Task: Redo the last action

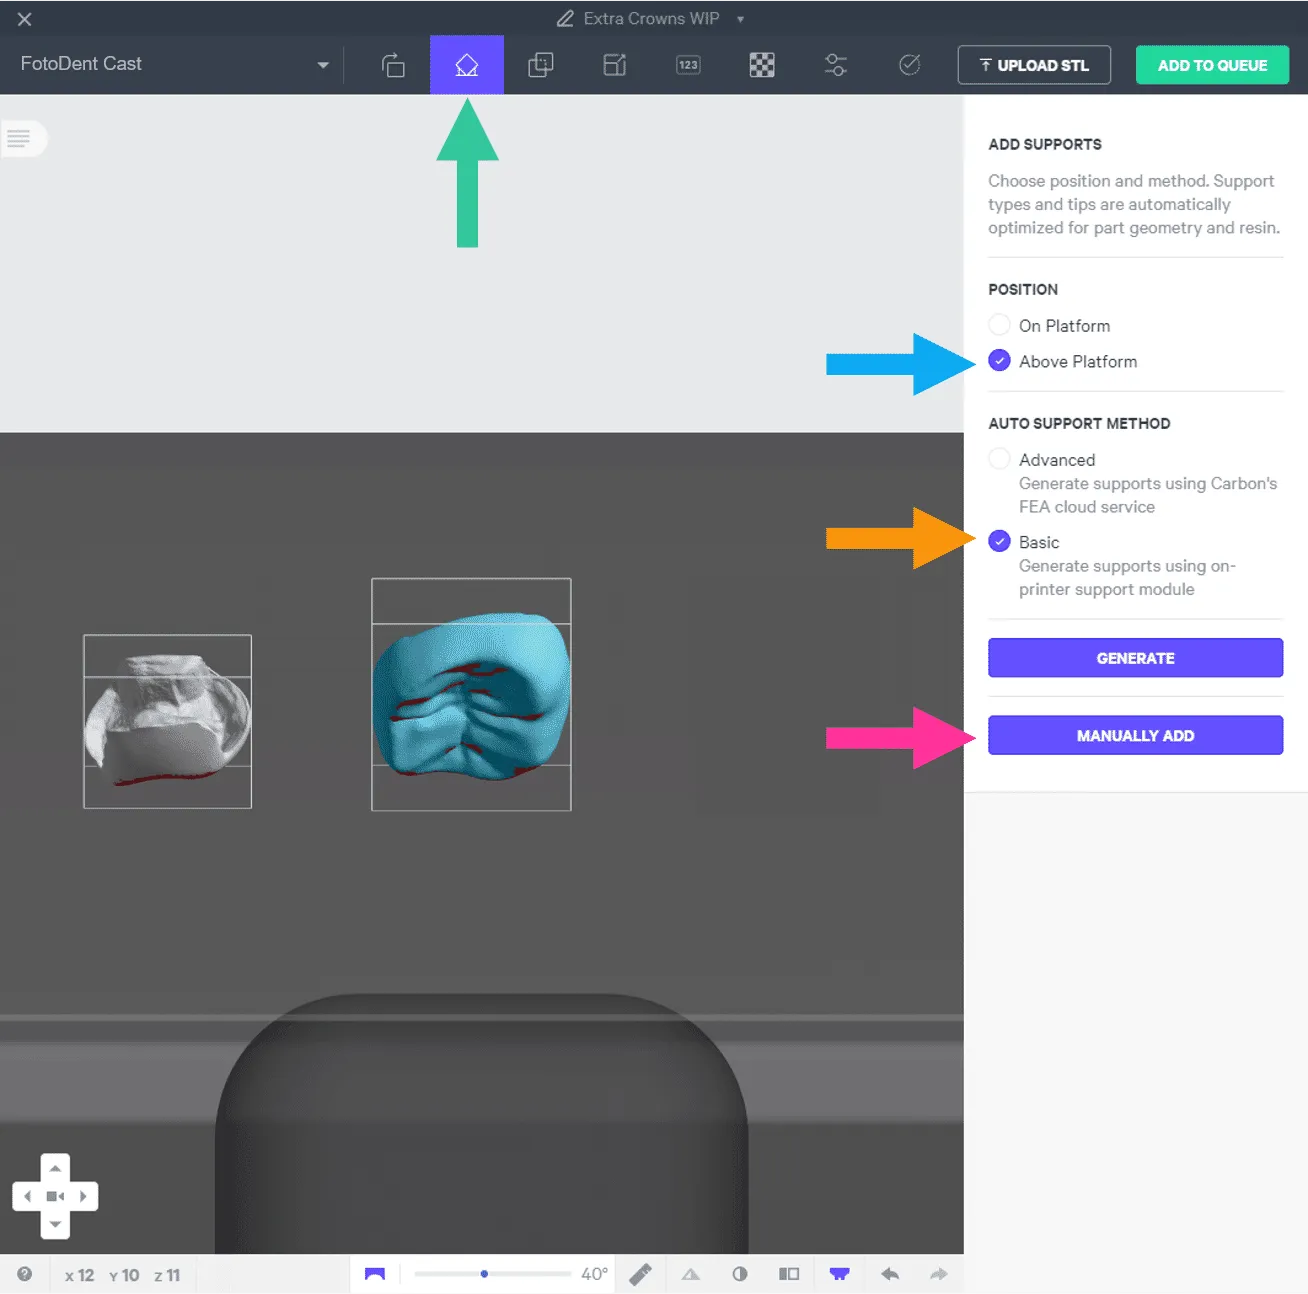Action: click(938, 1274)
